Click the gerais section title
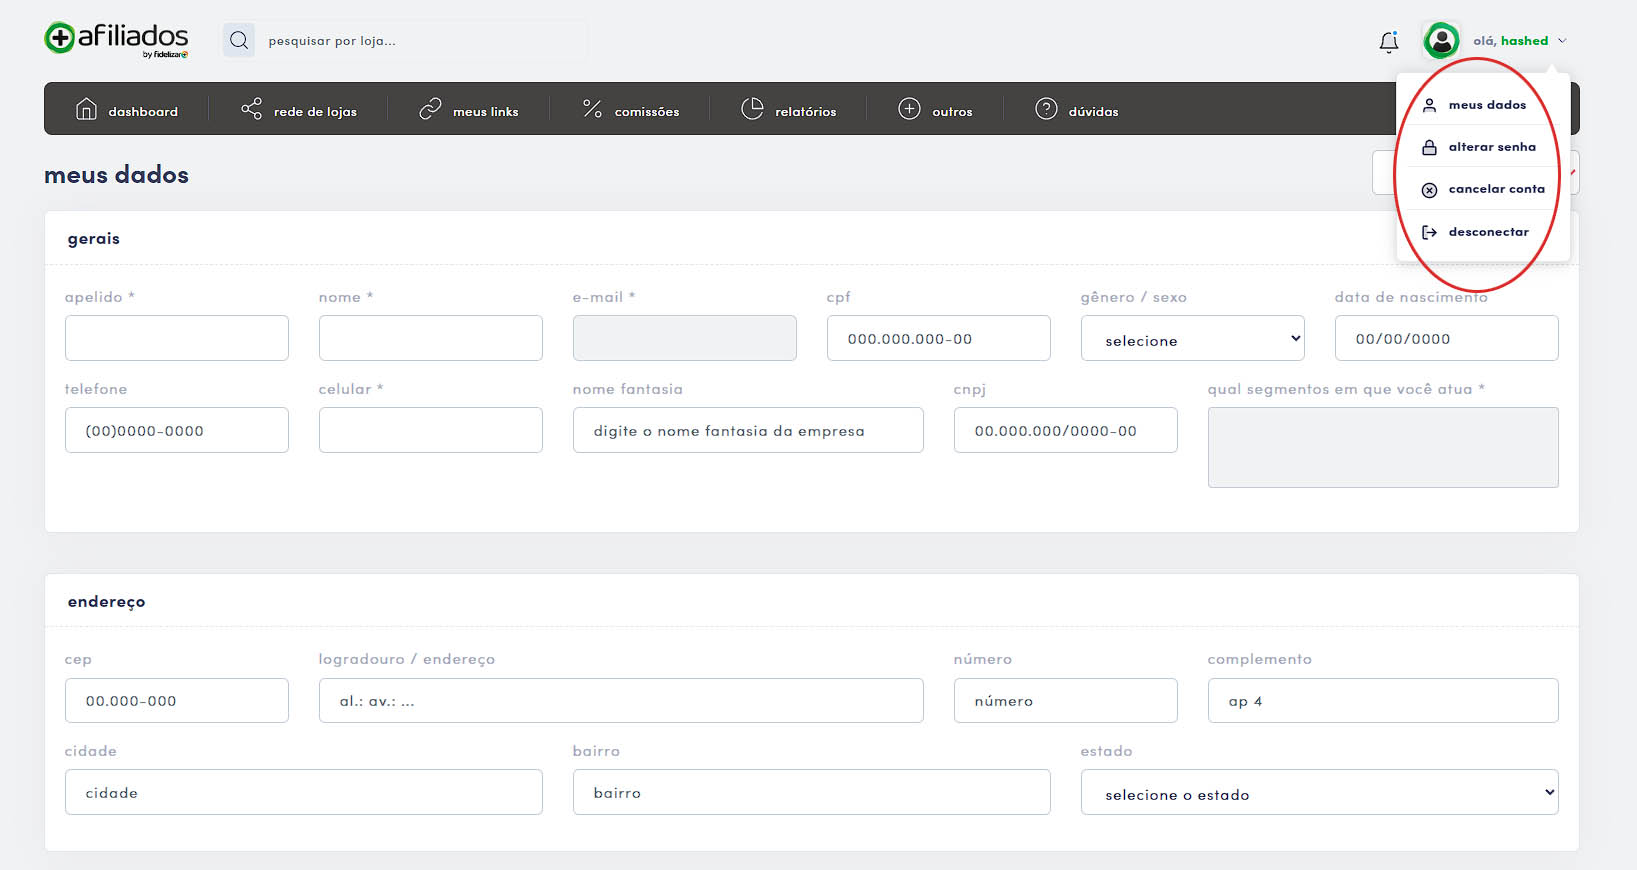Screen dimensions: 1637x870 pos(94,239)
